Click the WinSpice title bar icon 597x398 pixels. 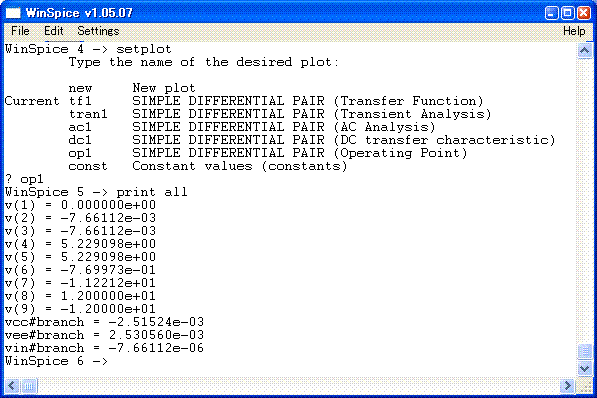point(13,13)
